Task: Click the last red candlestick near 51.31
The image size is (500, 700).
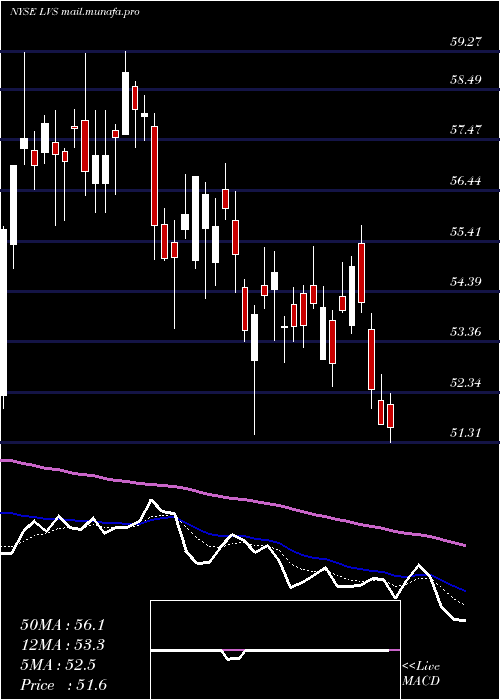Action: (391, 416)
